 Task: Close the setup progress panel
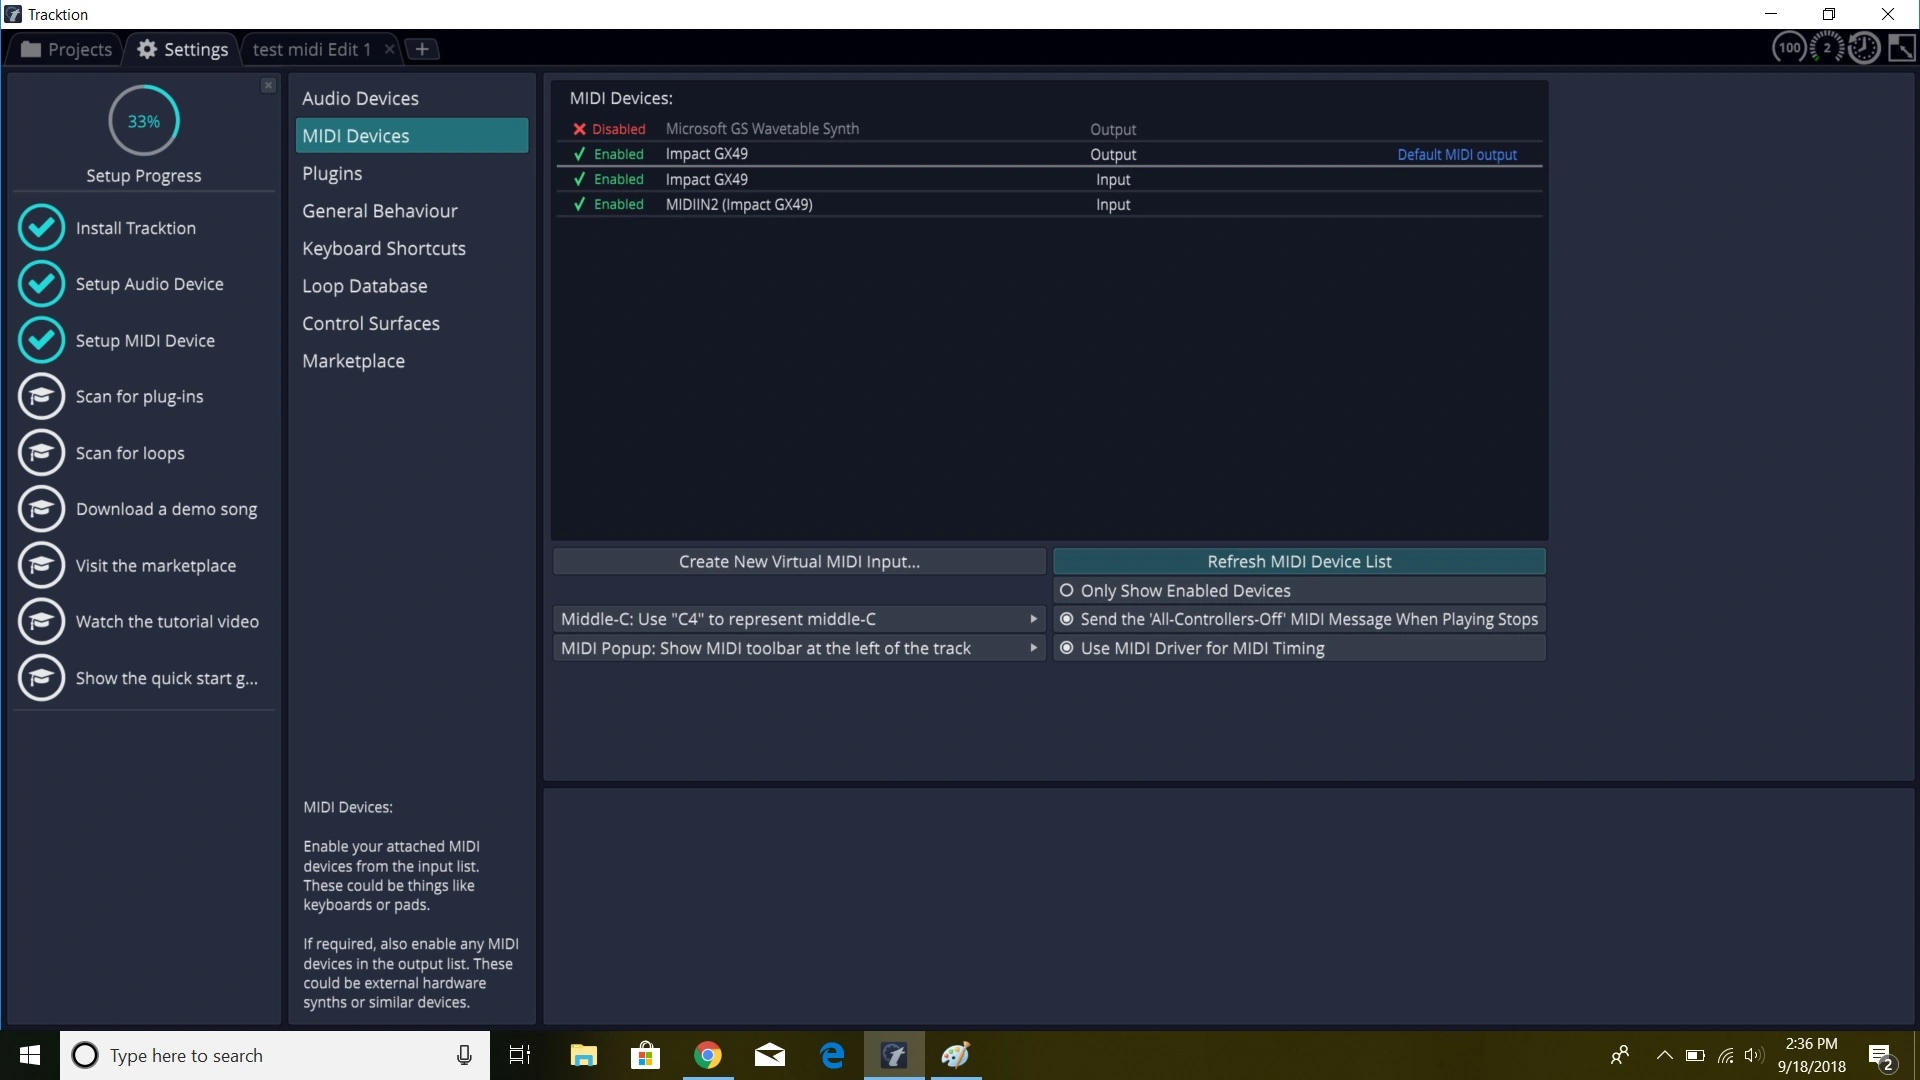click(x=268, y=86)
